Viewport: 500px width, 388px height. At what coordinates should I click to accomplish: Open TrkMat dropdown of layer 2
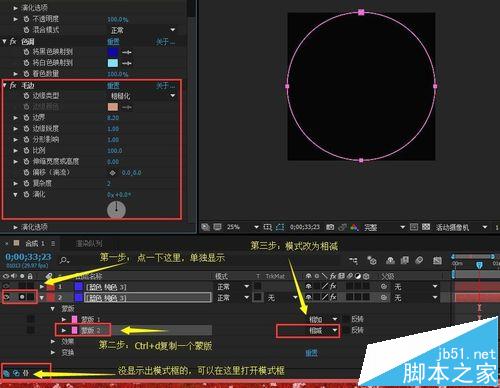[x=282, y=297]
